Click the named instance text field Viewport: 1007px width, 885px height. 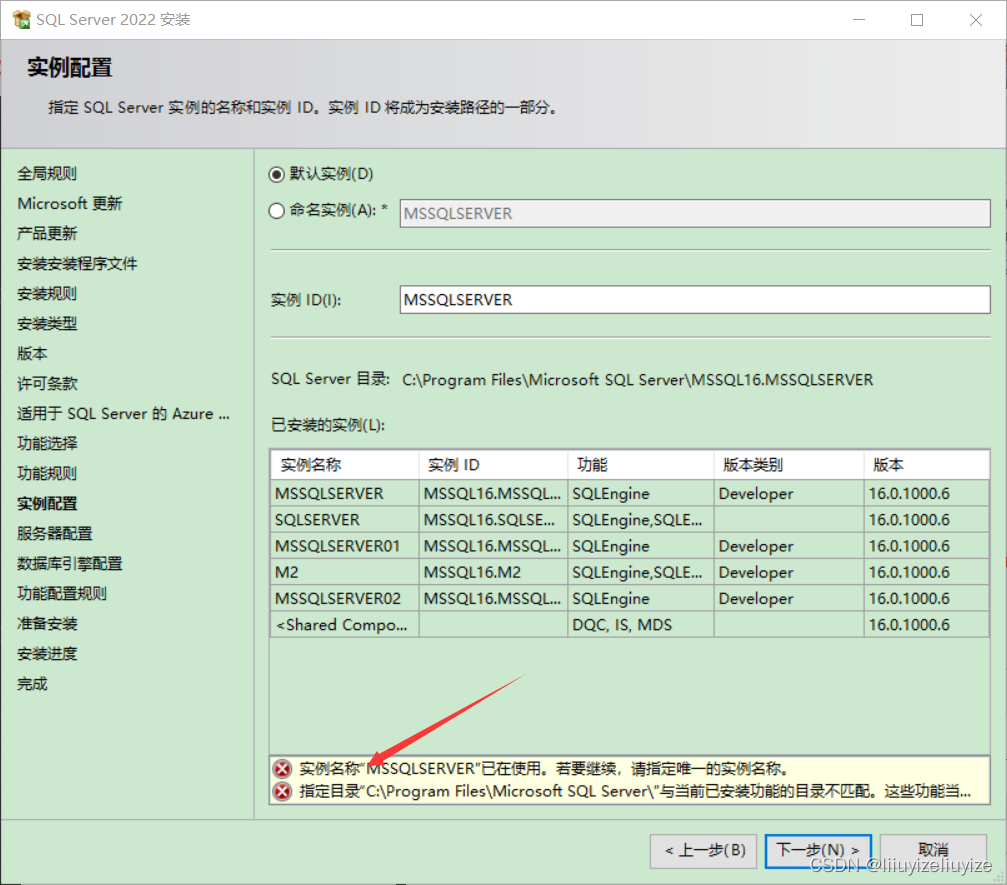click(695, 213)
